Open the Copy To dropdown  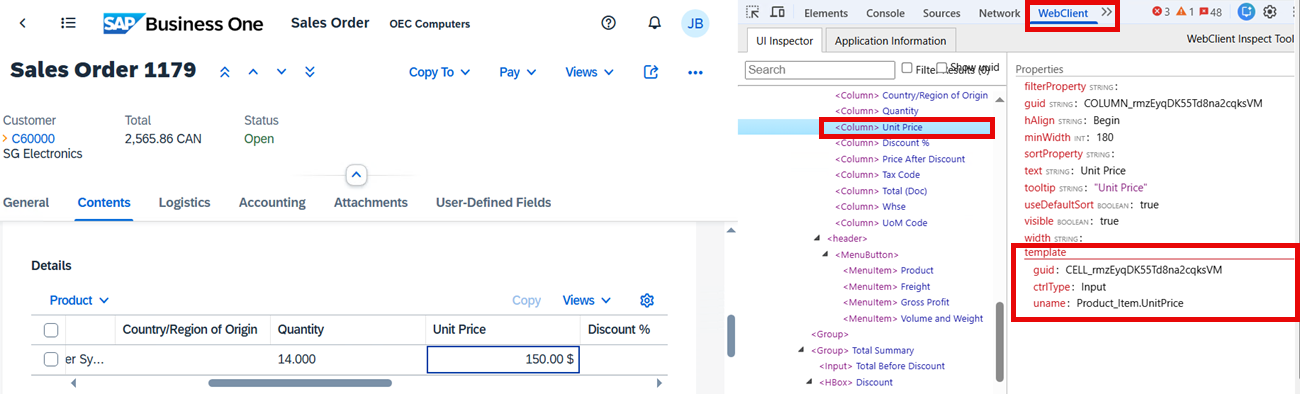click(x=440, y=72)
